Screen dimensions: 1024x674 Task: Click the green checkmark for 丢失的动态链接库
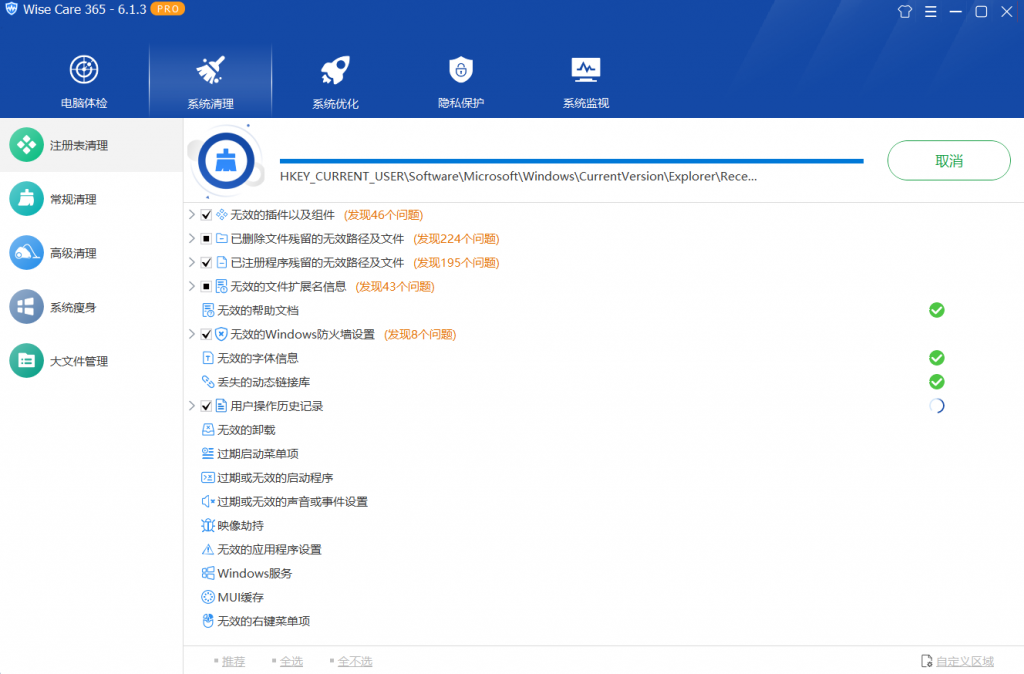936,381
